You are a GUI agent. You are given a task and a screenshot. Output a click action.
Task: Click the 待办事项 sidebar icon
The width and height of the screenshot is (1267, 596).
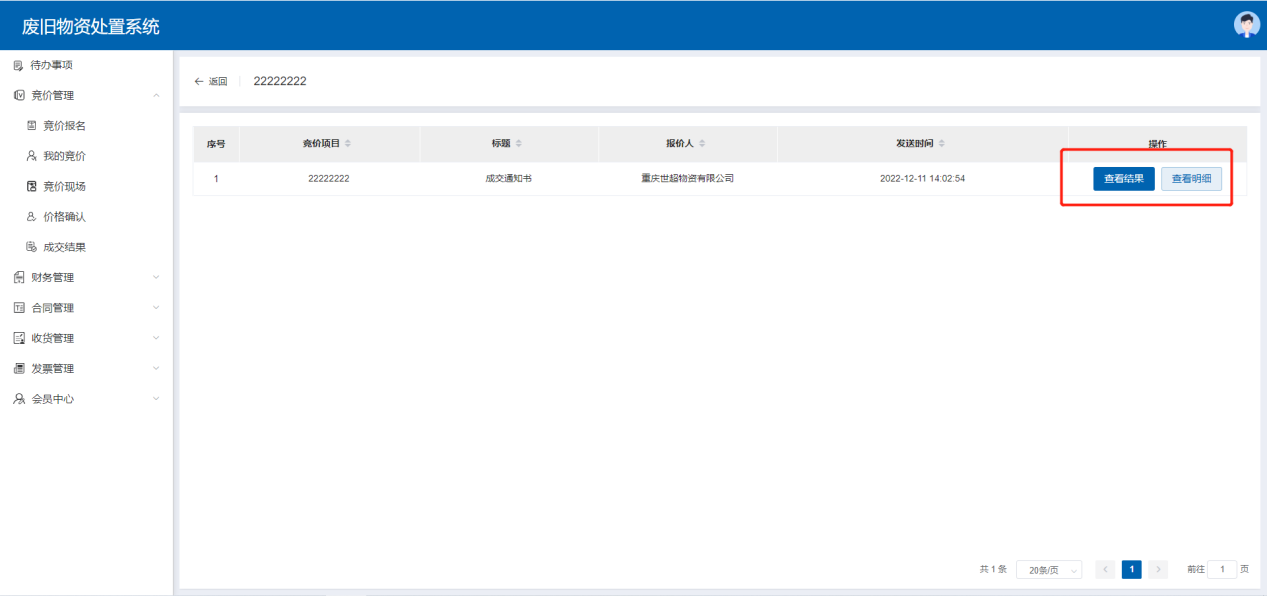18,65
